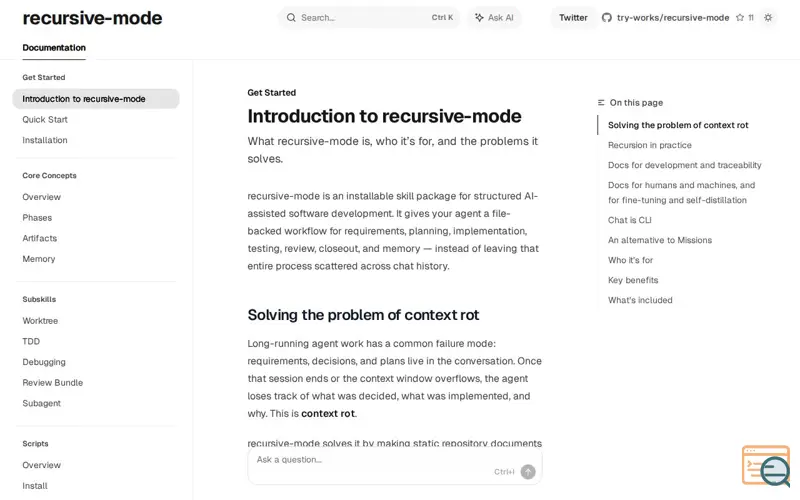Click the recursive-mode site logo
Viewport: 800px width, 500px height.
pos(92,18)
